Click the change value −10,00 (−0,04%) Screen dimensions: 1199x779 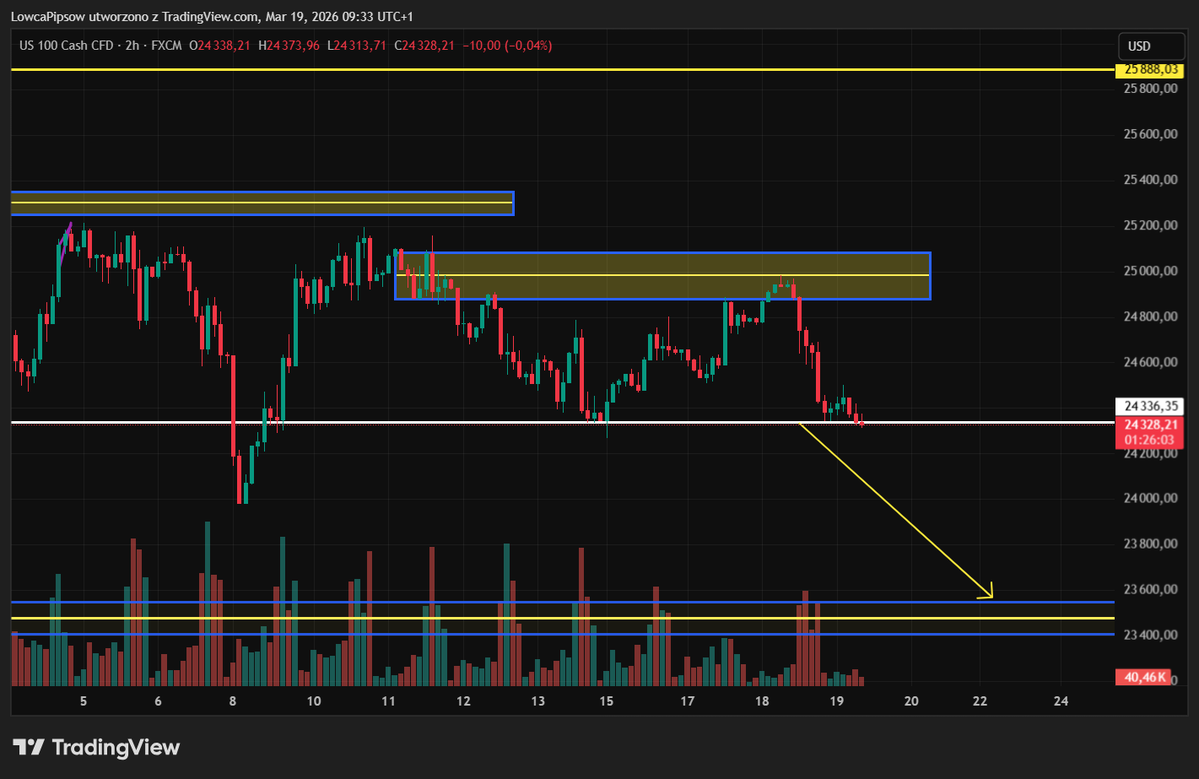tap(507, 46)
